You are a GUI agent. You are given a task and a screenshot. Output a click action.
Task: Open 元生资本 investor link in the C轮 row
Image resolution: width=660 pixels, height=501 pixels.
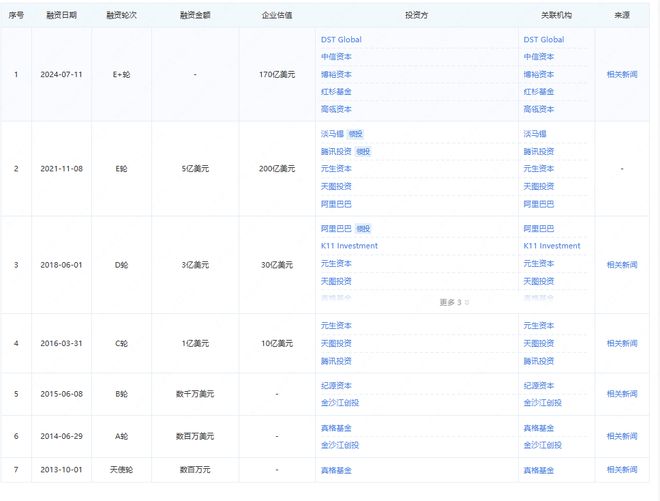[336, 325]
